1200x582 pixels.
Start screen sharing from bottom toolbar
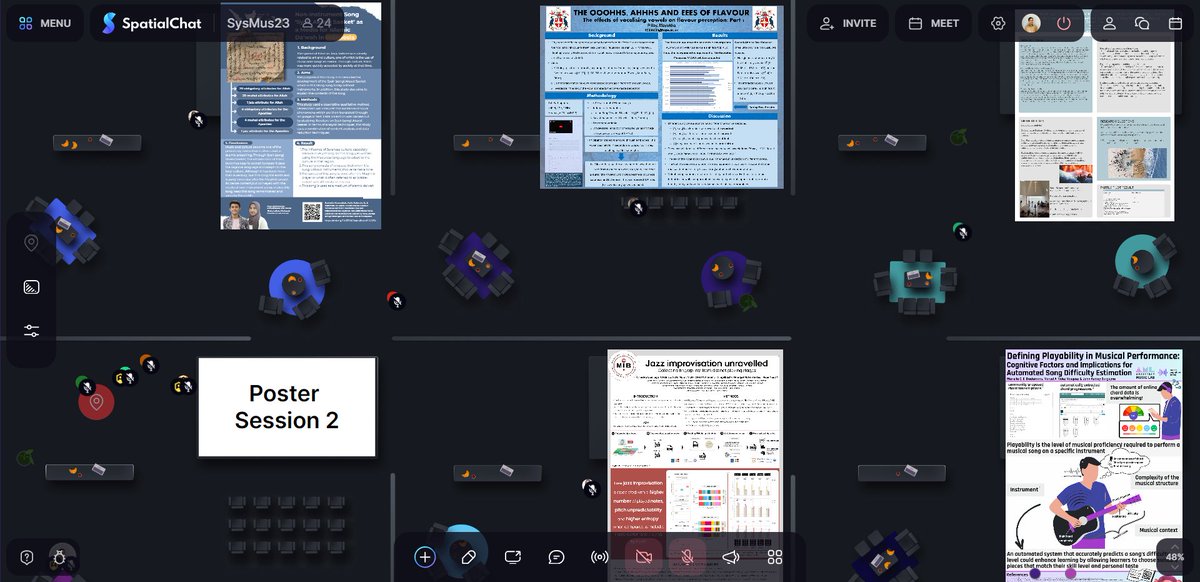point(513,557)
